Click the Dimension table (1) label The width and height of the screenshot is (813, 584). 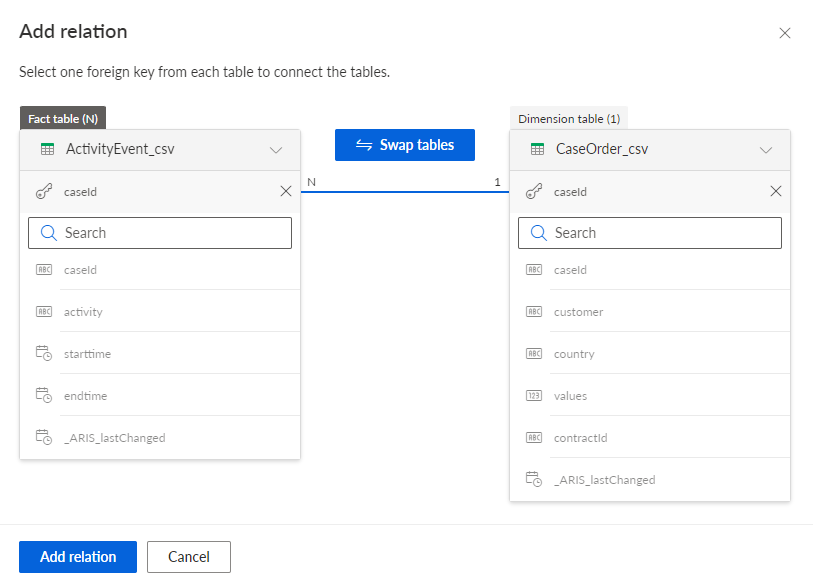pyautogui.click(x=569, y=119)
